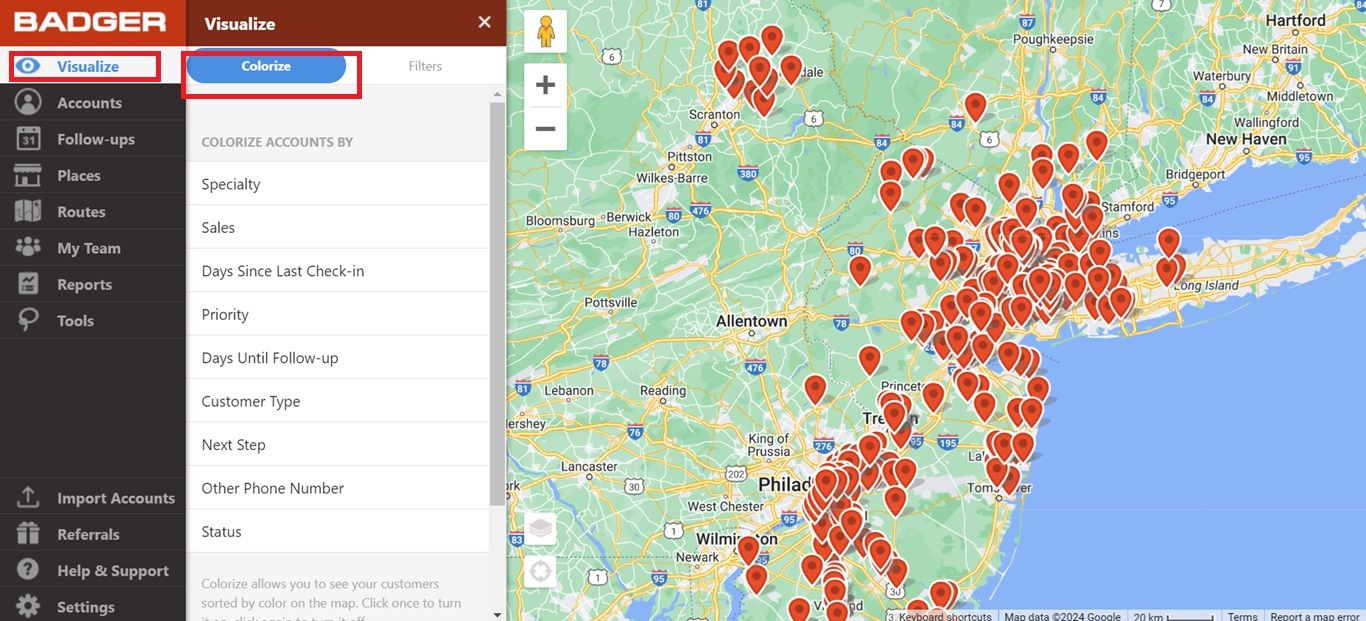1366x621 pixels.
Task: Colorize accounts by Specialty
Action: [x=338, y=184]
